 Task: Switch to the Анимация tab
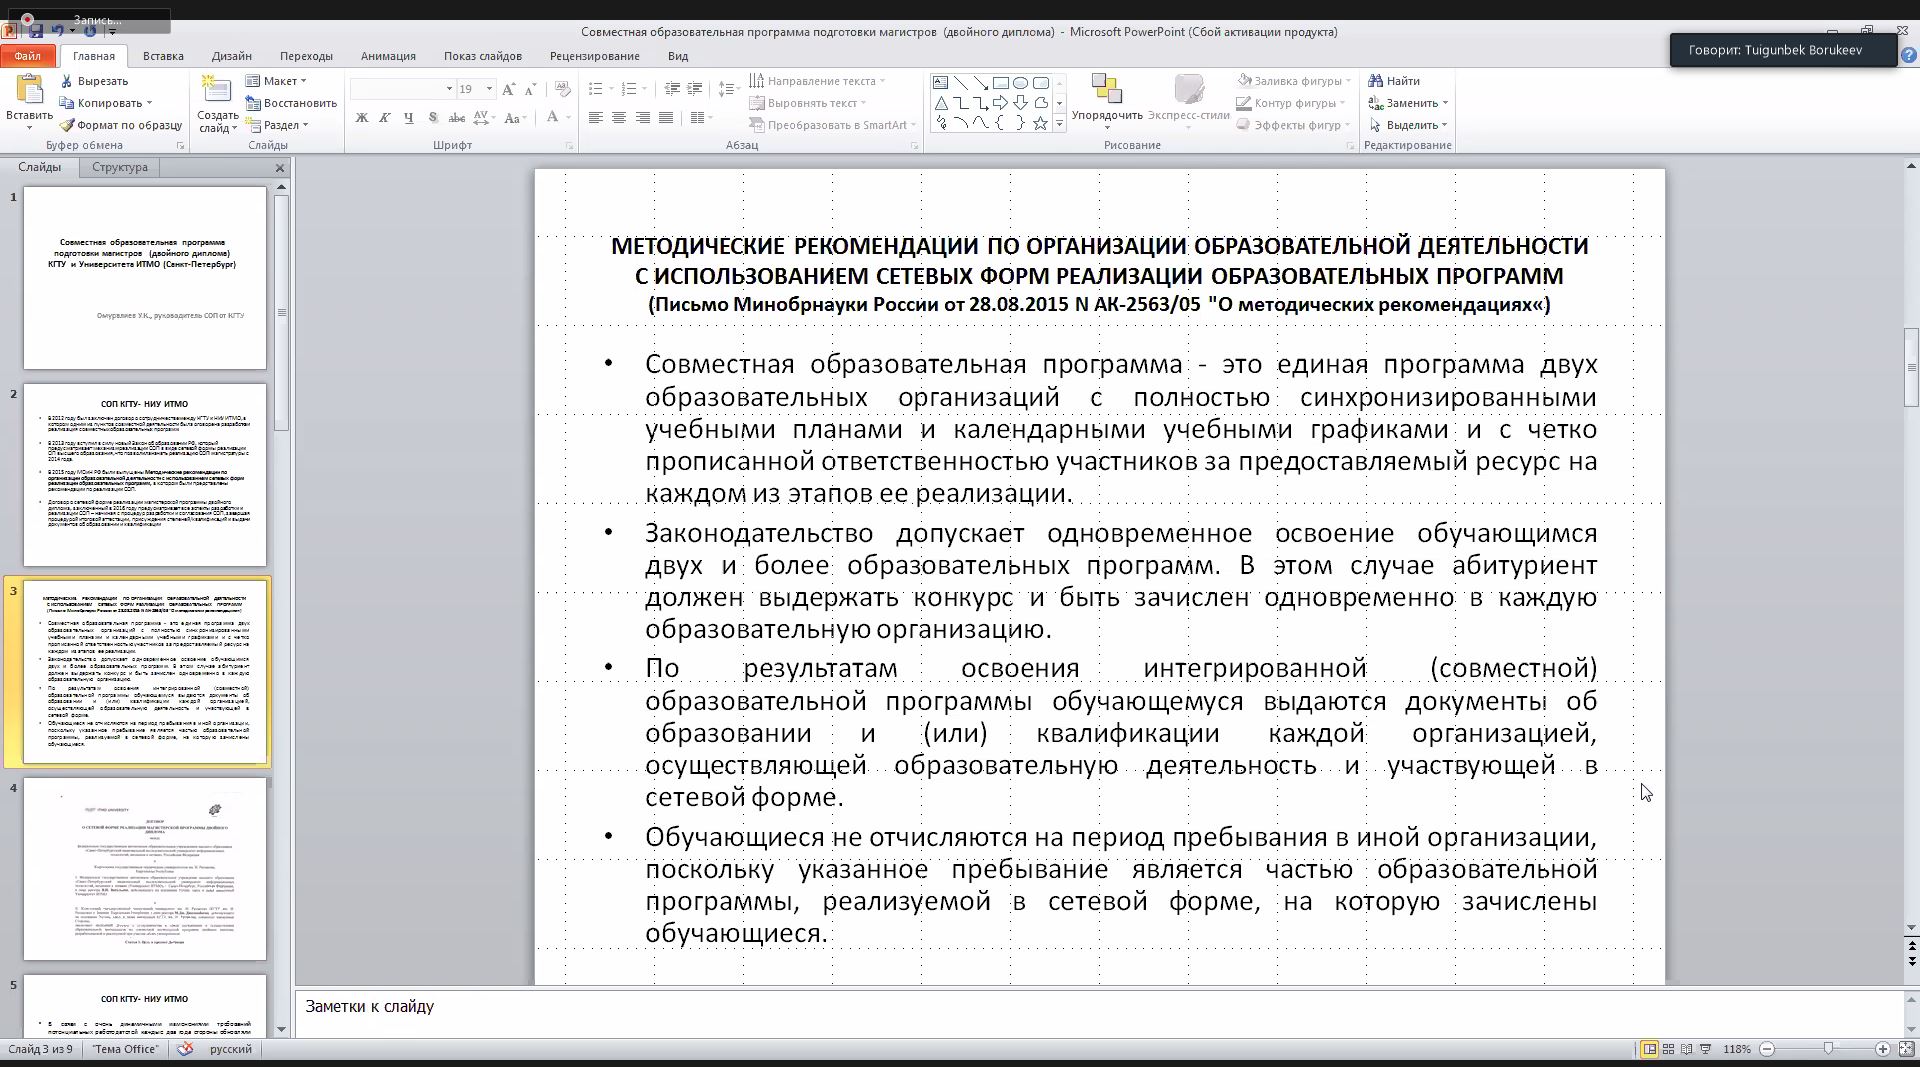tap(388, 56)
